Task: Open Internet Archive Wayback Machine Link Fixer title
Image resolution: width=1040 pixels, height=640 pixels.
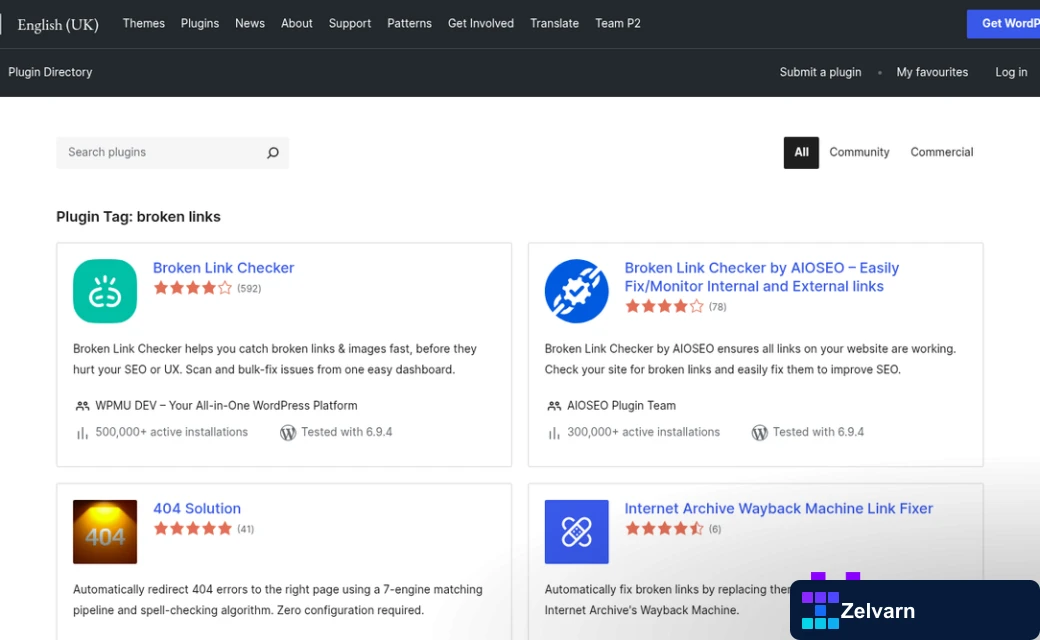Action: click(779, 509)
